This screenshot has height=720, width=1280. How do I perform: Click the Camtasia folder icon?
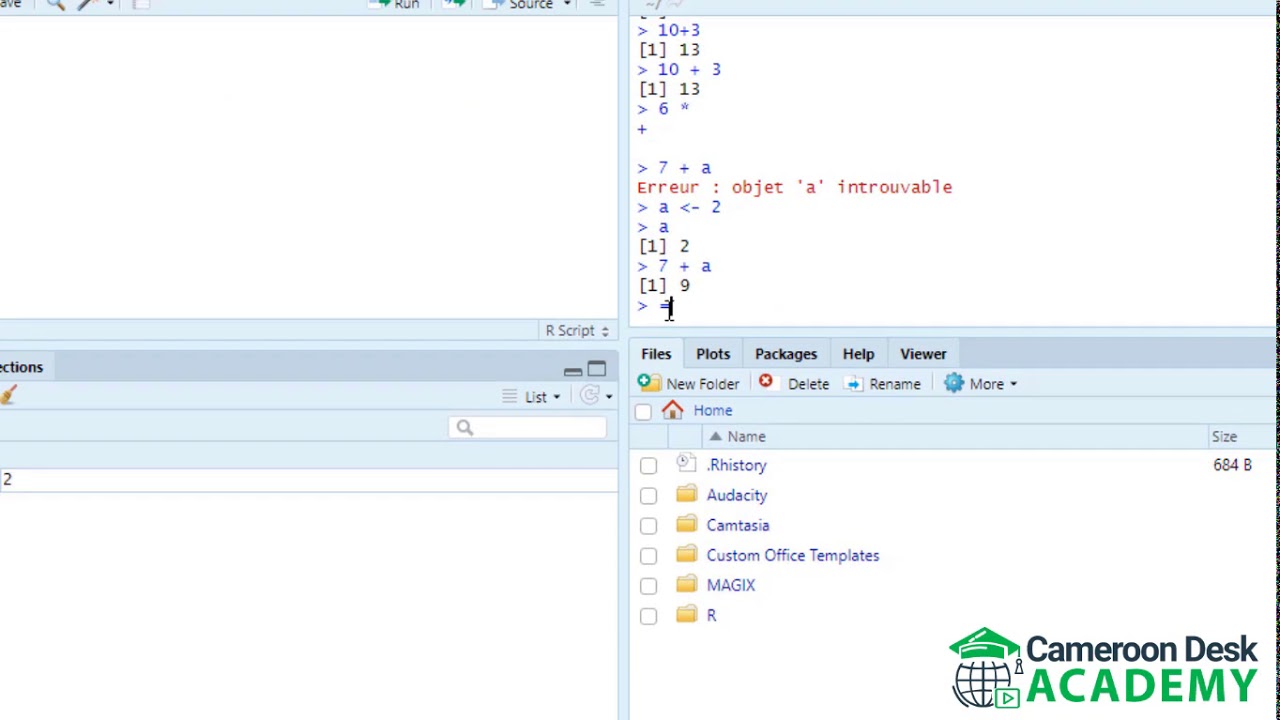686,524
